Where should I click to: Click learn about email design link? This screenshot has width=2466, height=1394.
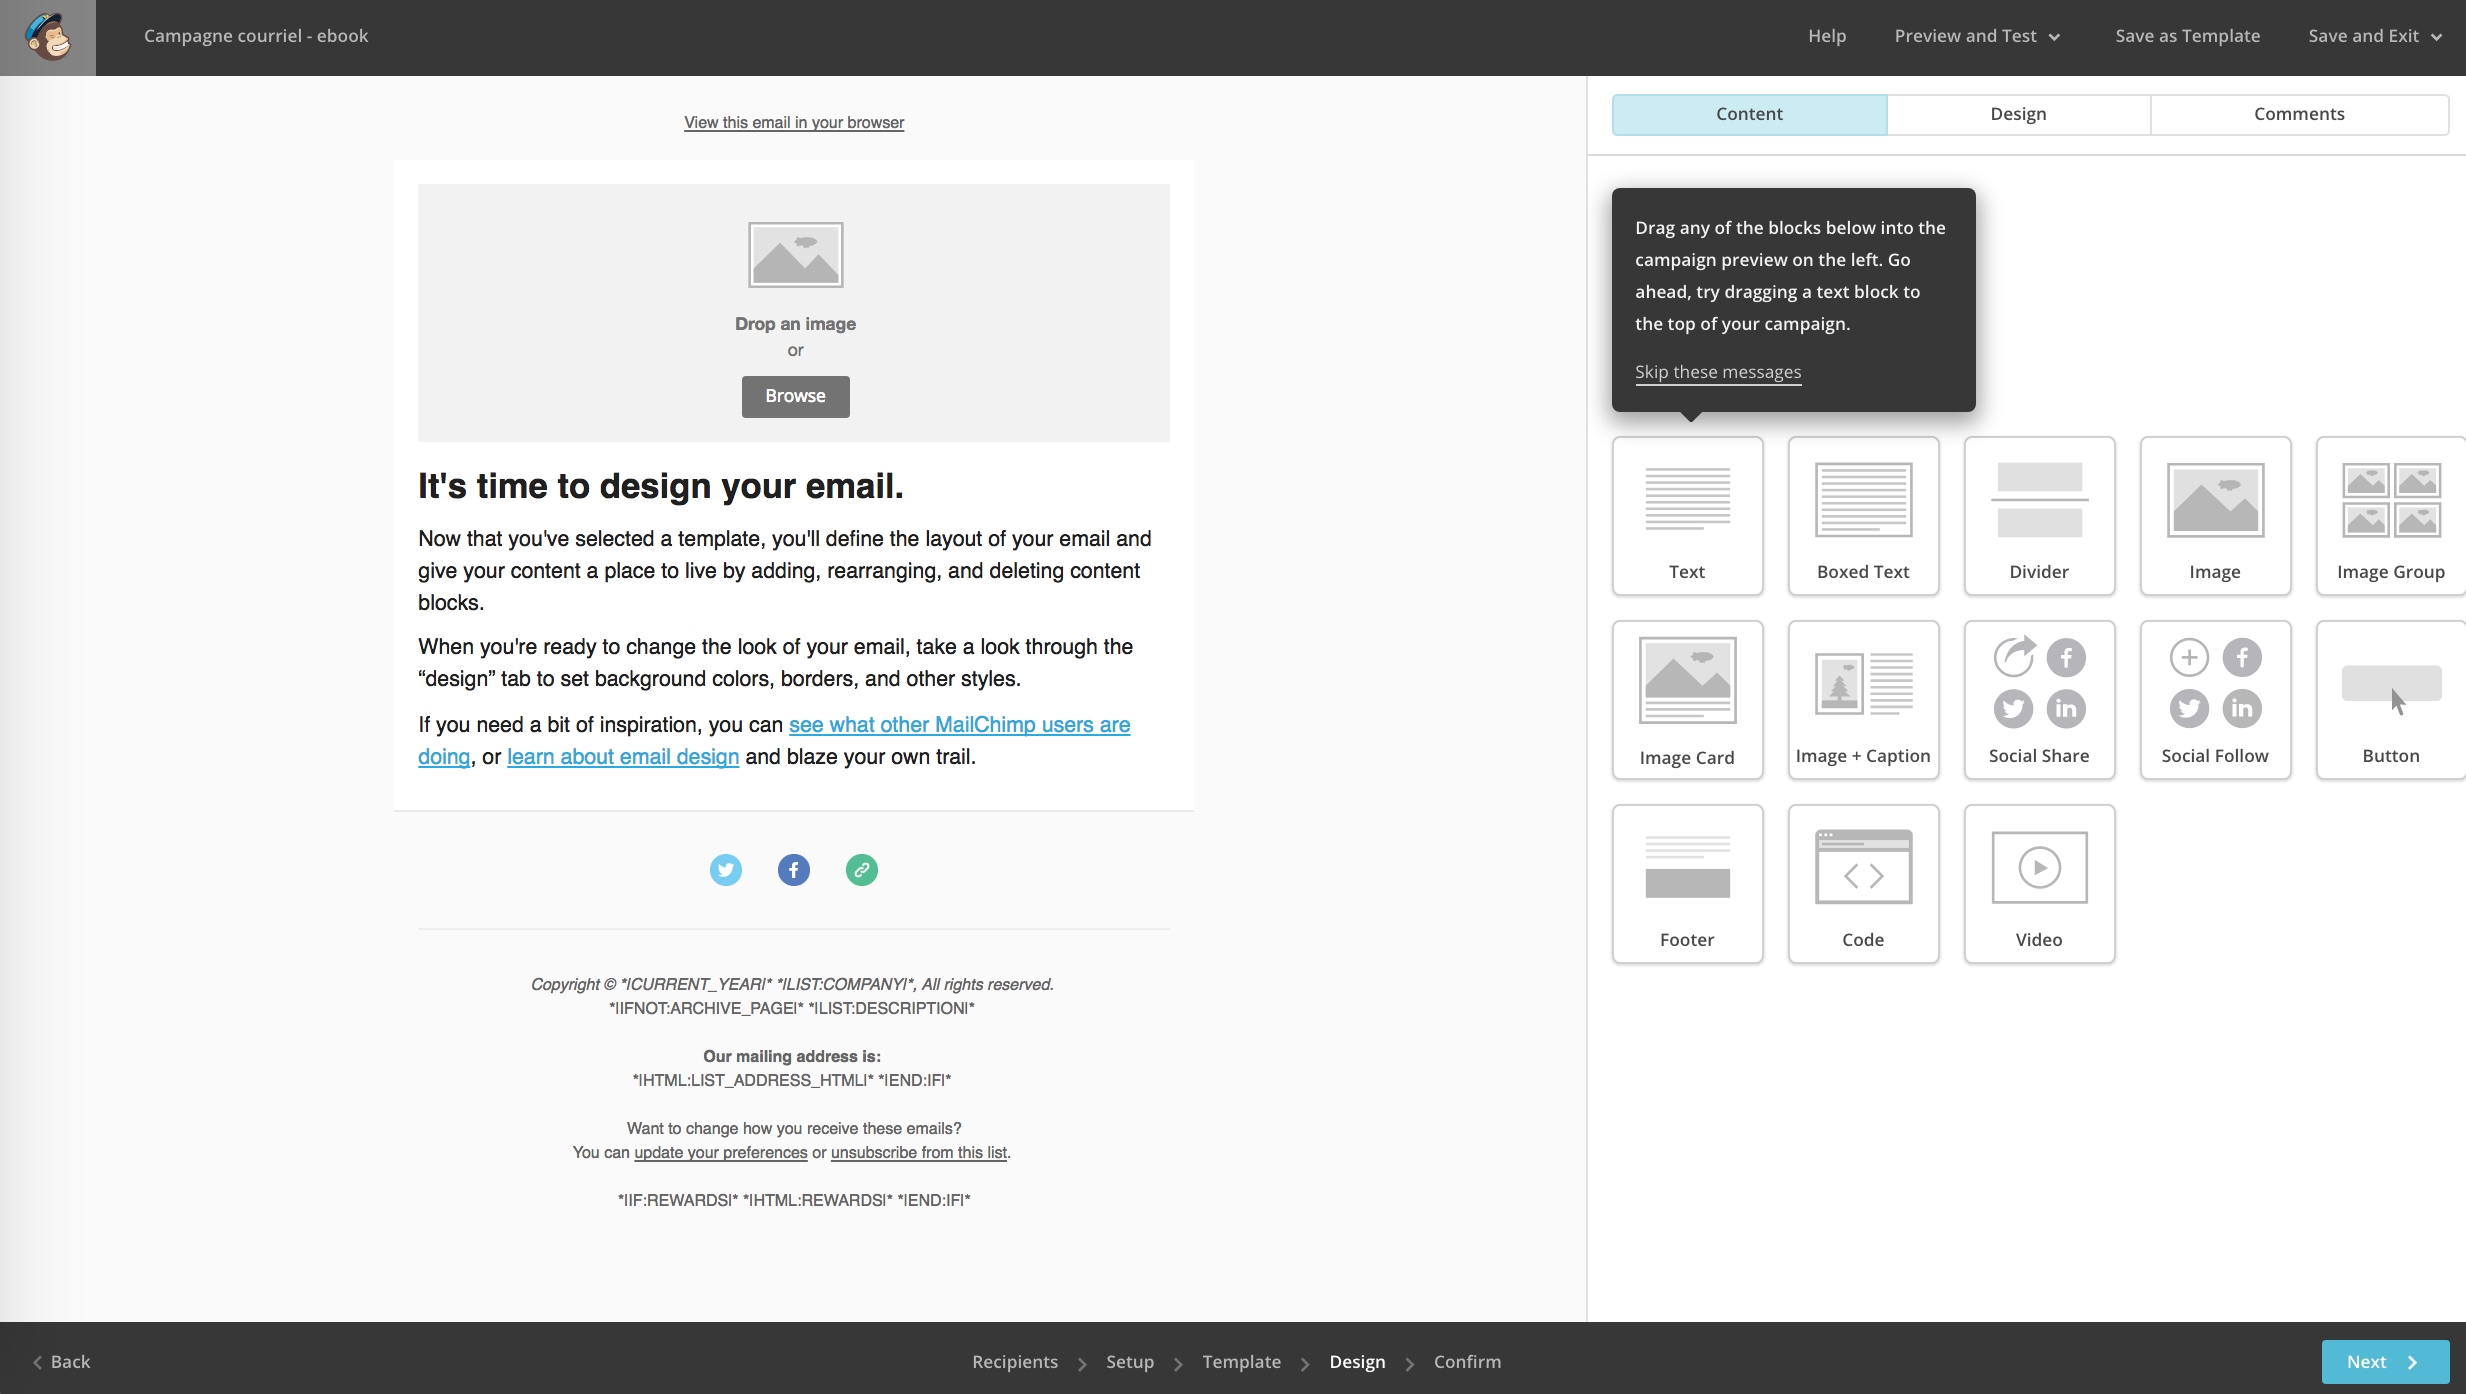click(623, 757)
